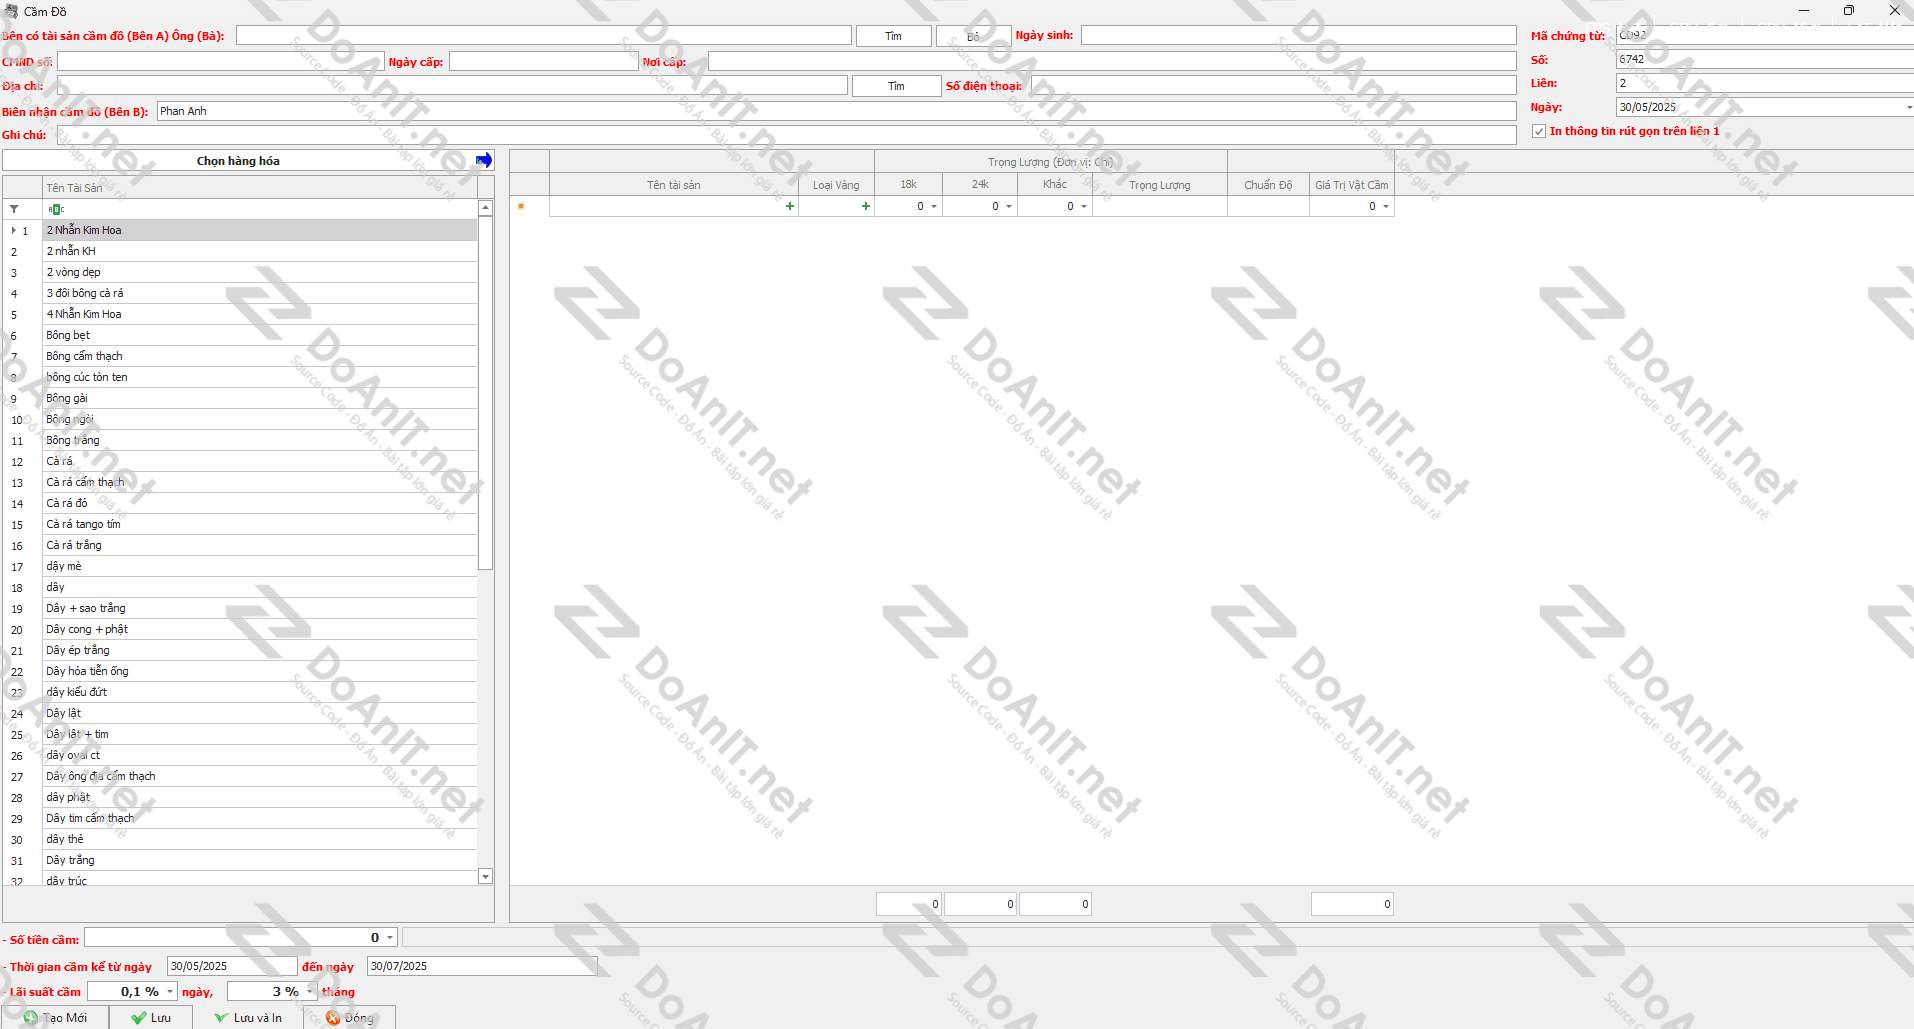
Task: Click the Chuẩn Độ column header
Action: tap(1268, 185)
